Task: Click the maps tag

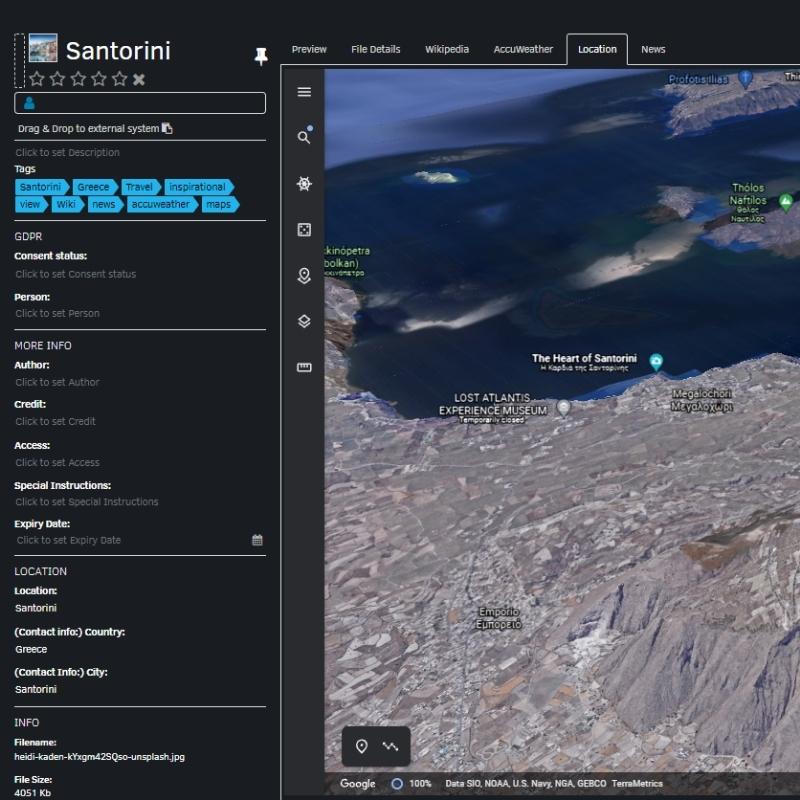Action: point(220,204)
